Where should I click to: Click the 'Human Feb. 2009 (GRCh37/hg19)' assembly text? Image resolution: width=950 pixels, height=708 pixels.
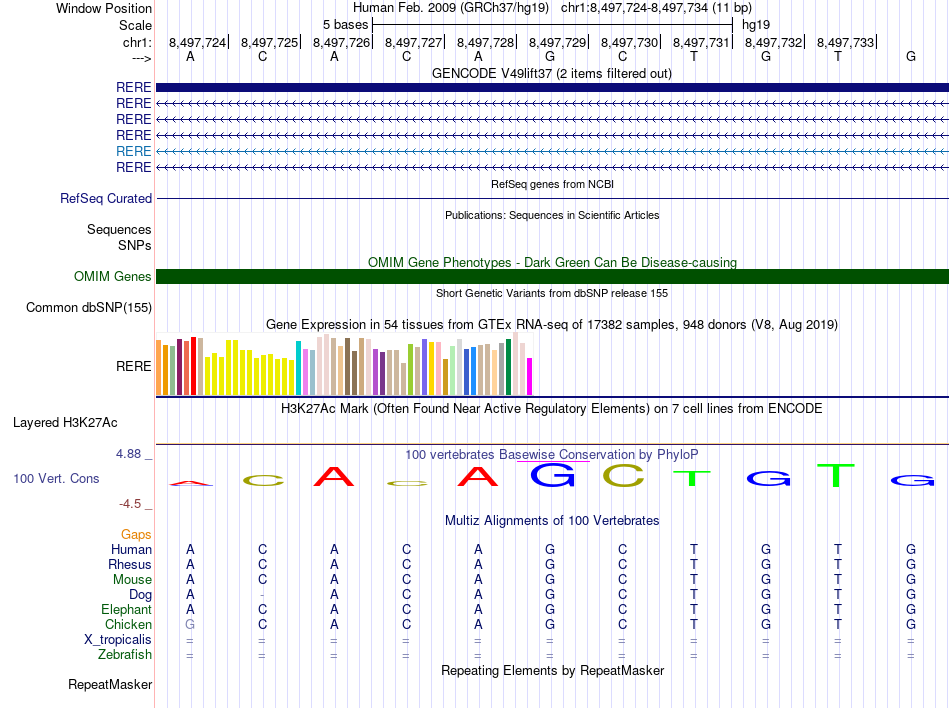coord(451,8)
